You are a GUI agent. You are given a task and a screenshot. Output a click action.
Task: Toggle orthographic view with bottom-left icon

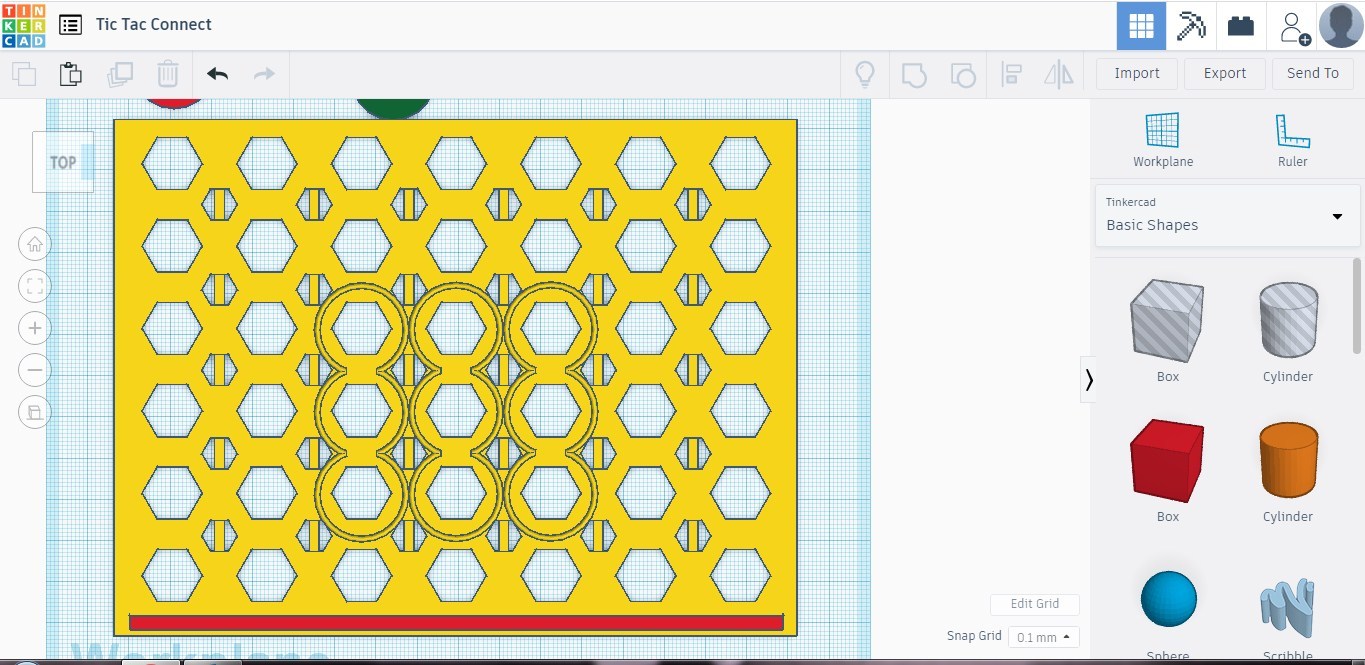[x=34, y=411]
